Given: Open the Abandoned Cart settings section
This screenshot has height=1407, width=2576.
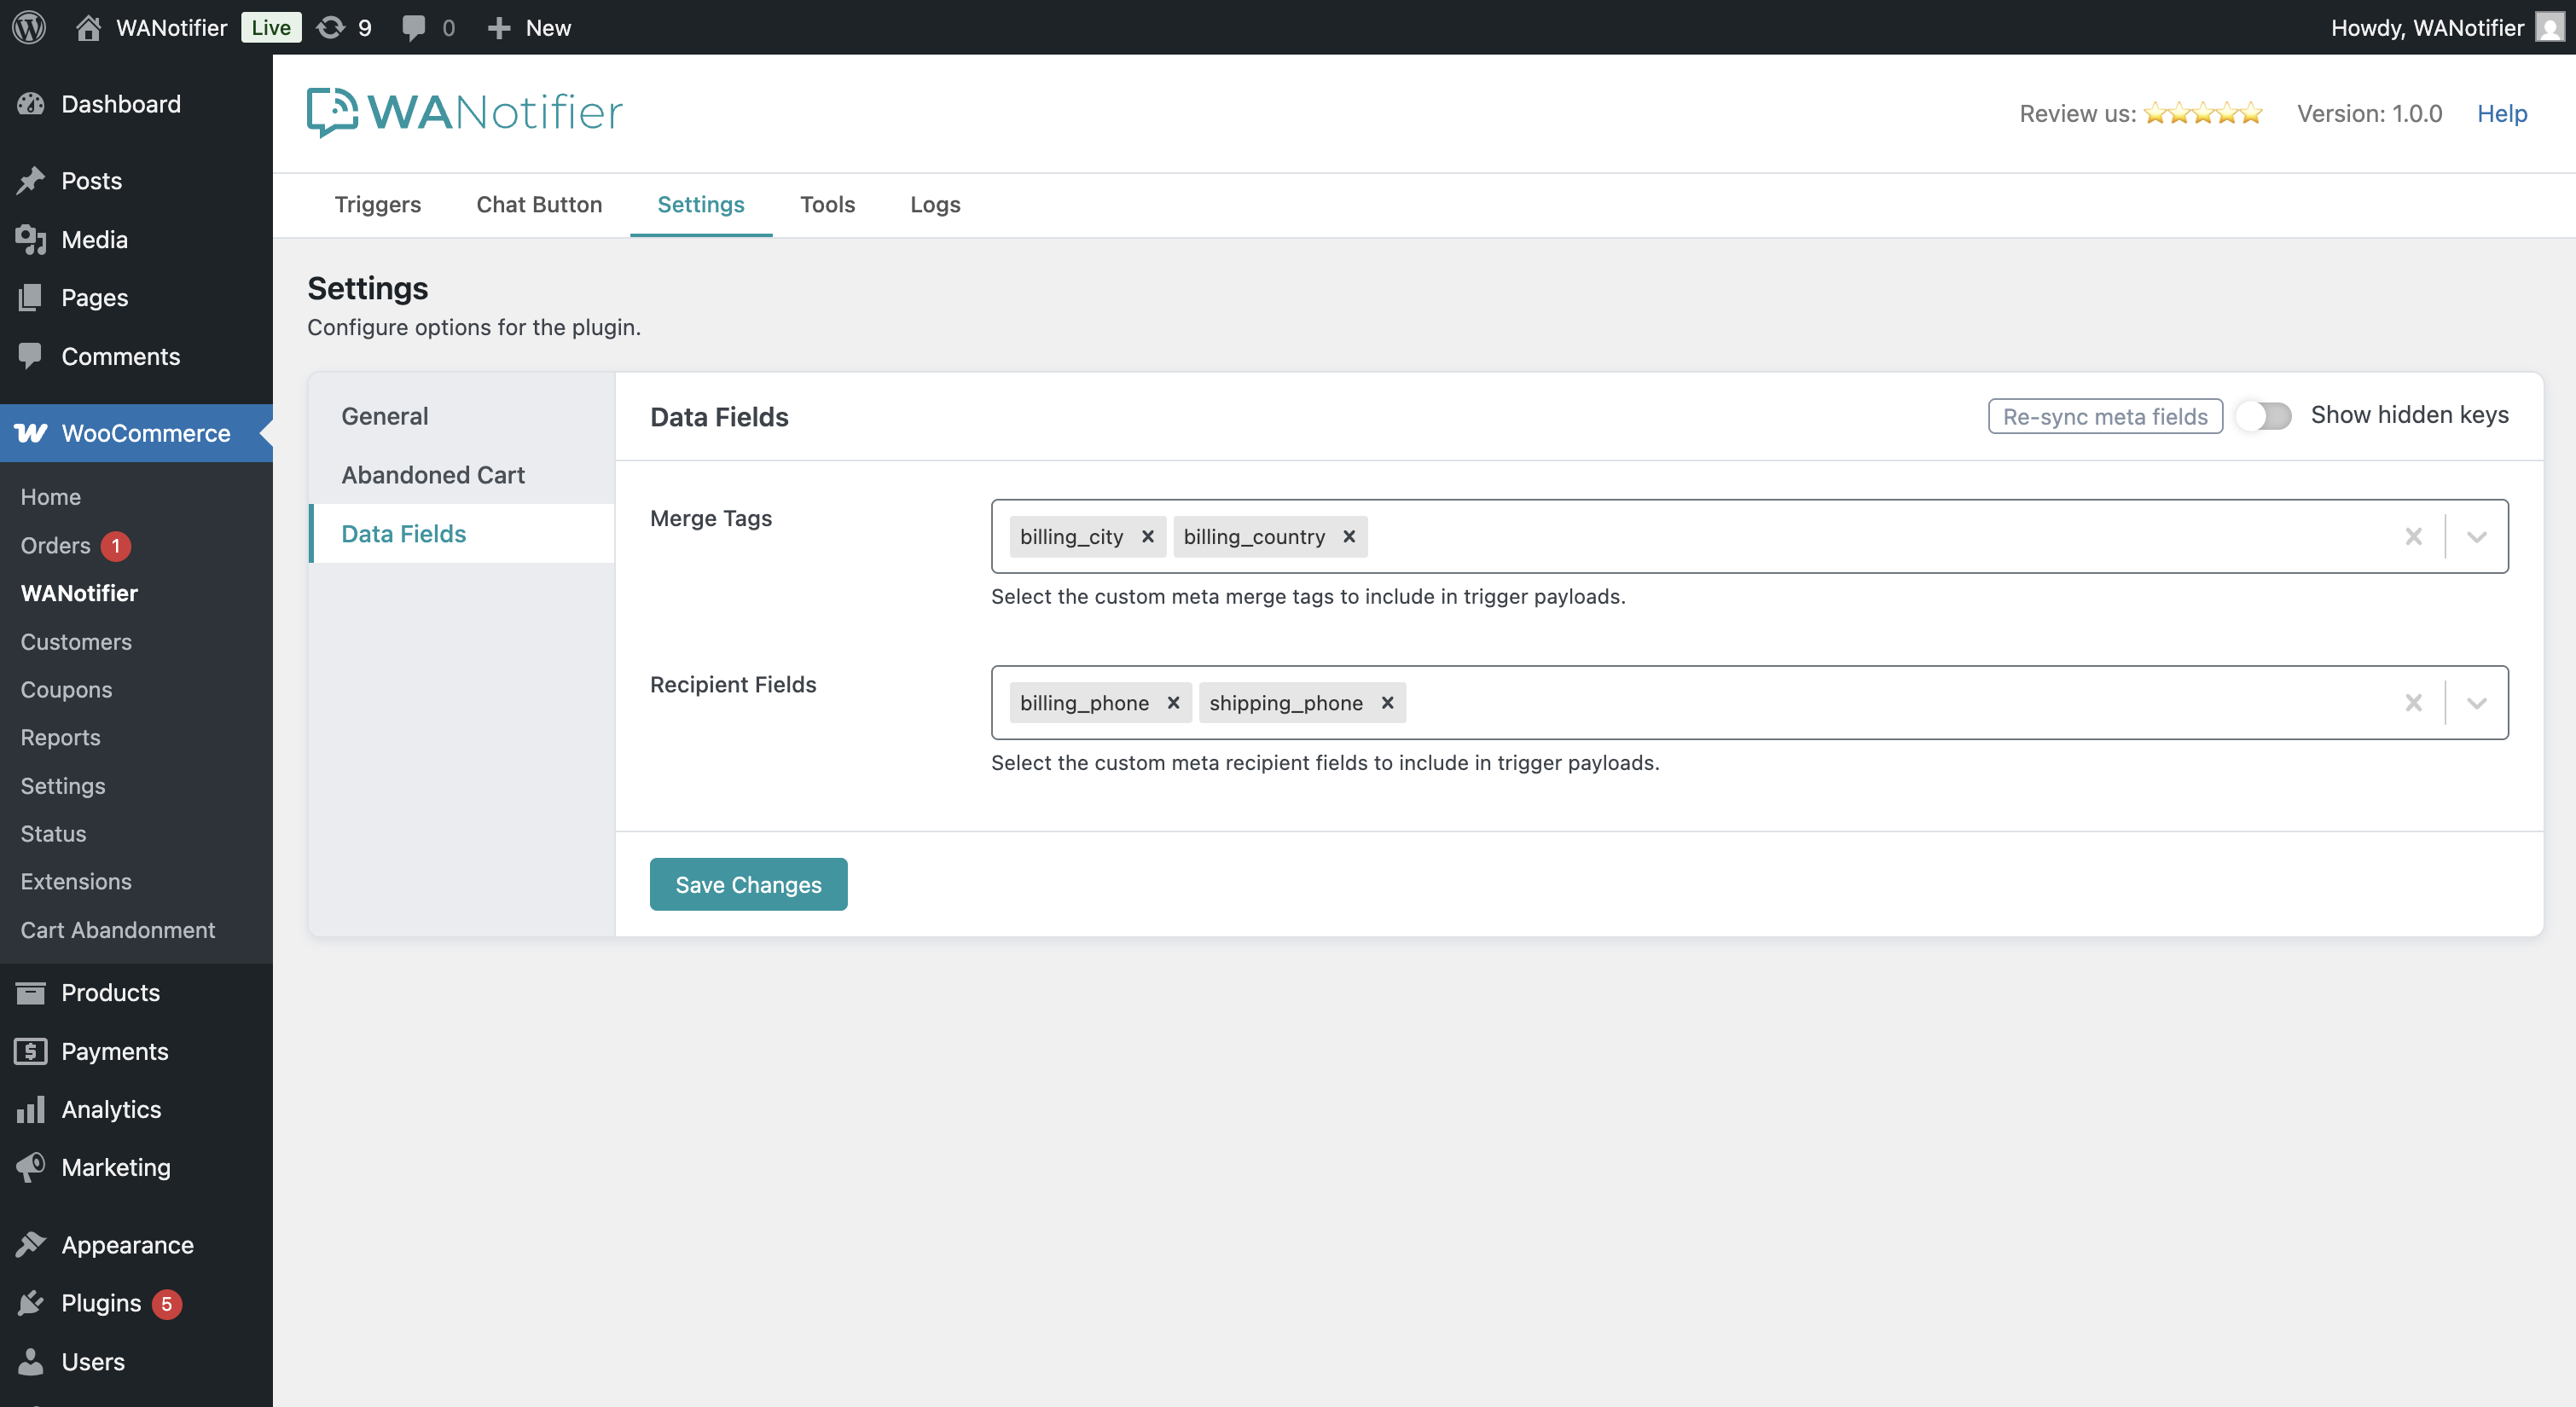Looking at the screenshot, I should coord(432,474).
